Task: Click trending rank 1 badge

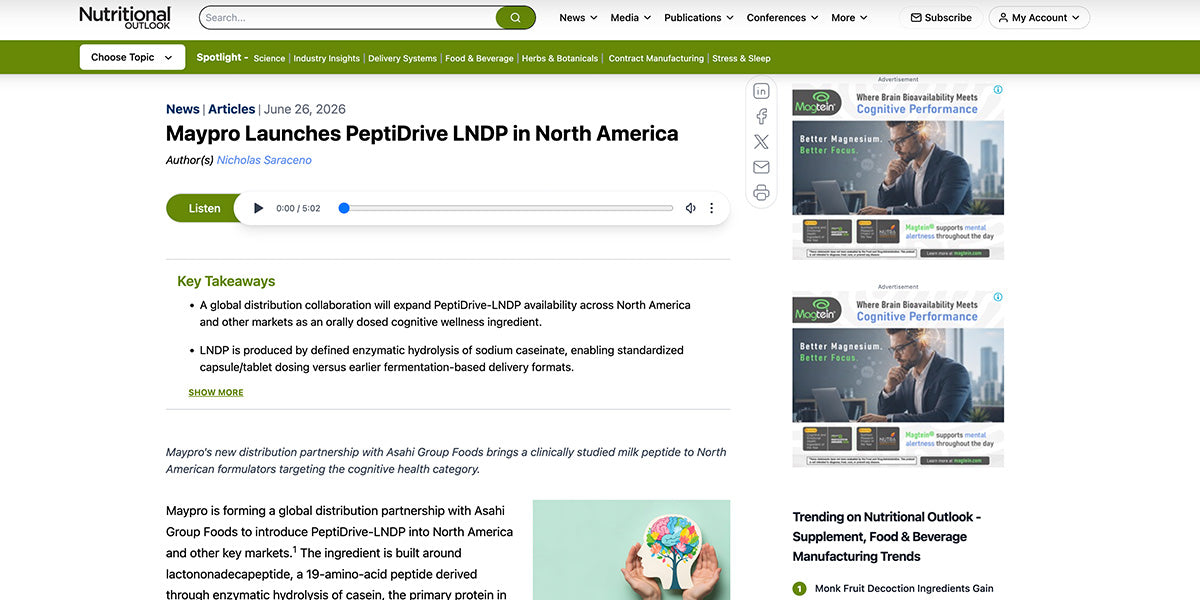Action: (799, 589)
